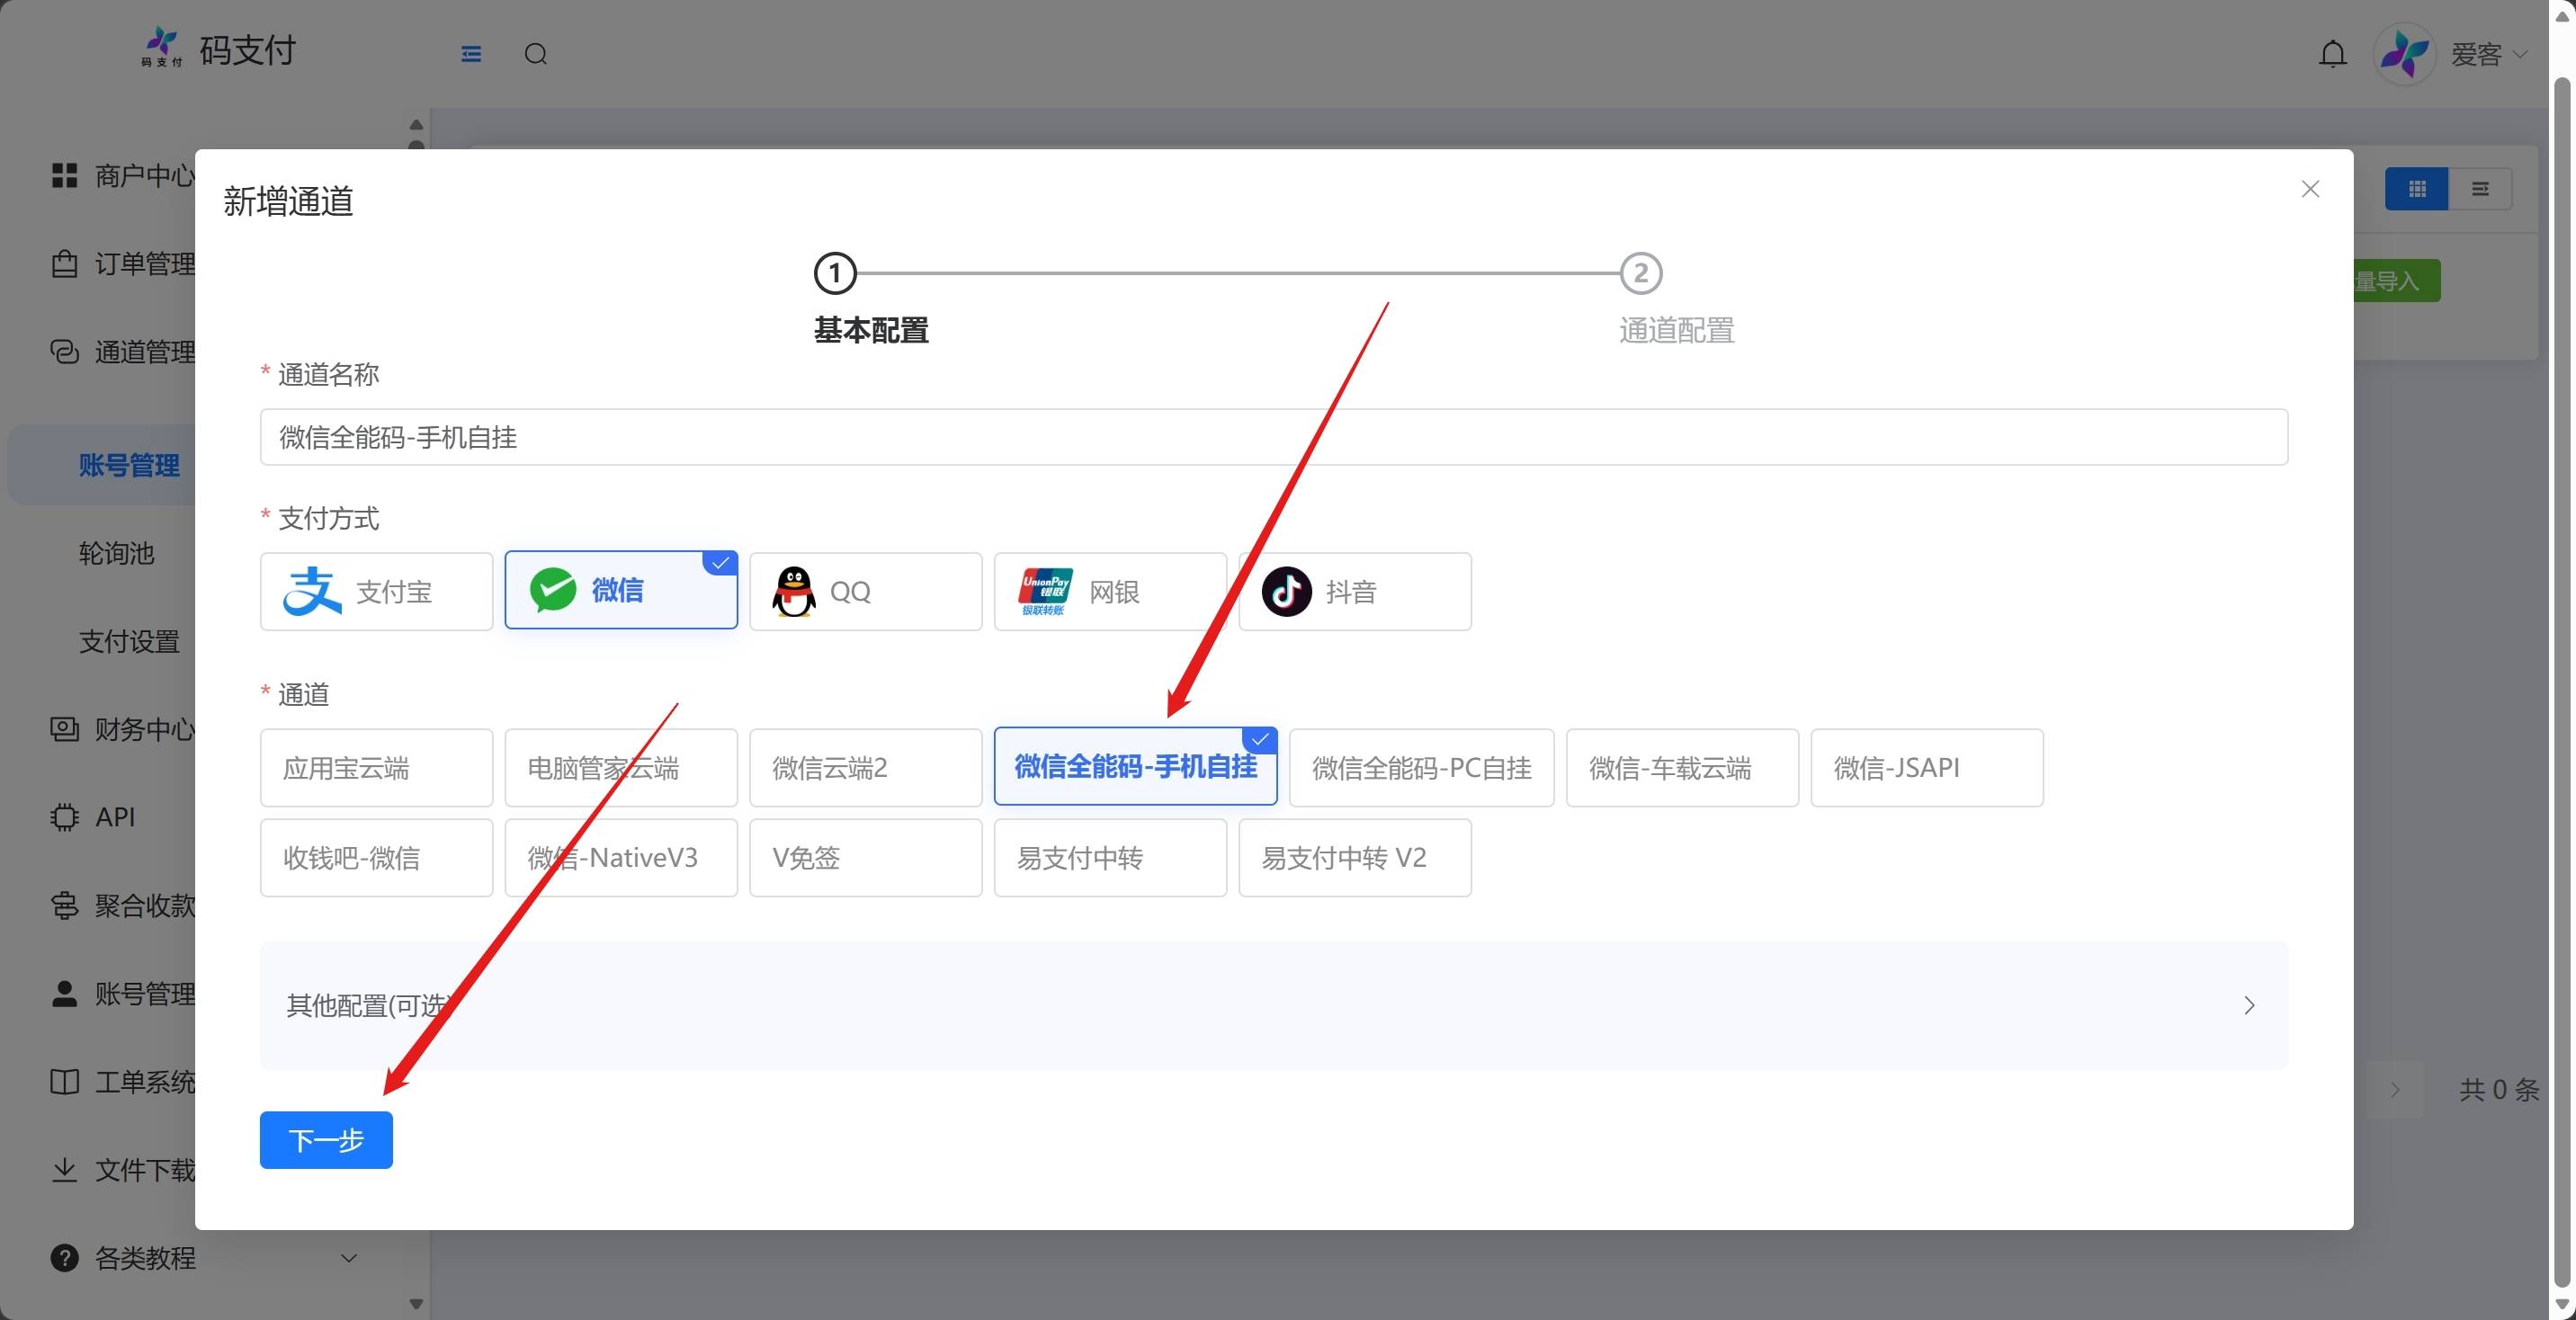Screen dimensions: 2576x1320
Task: Click the green 批量导入 button
Action: click(x=2396, y=281)
